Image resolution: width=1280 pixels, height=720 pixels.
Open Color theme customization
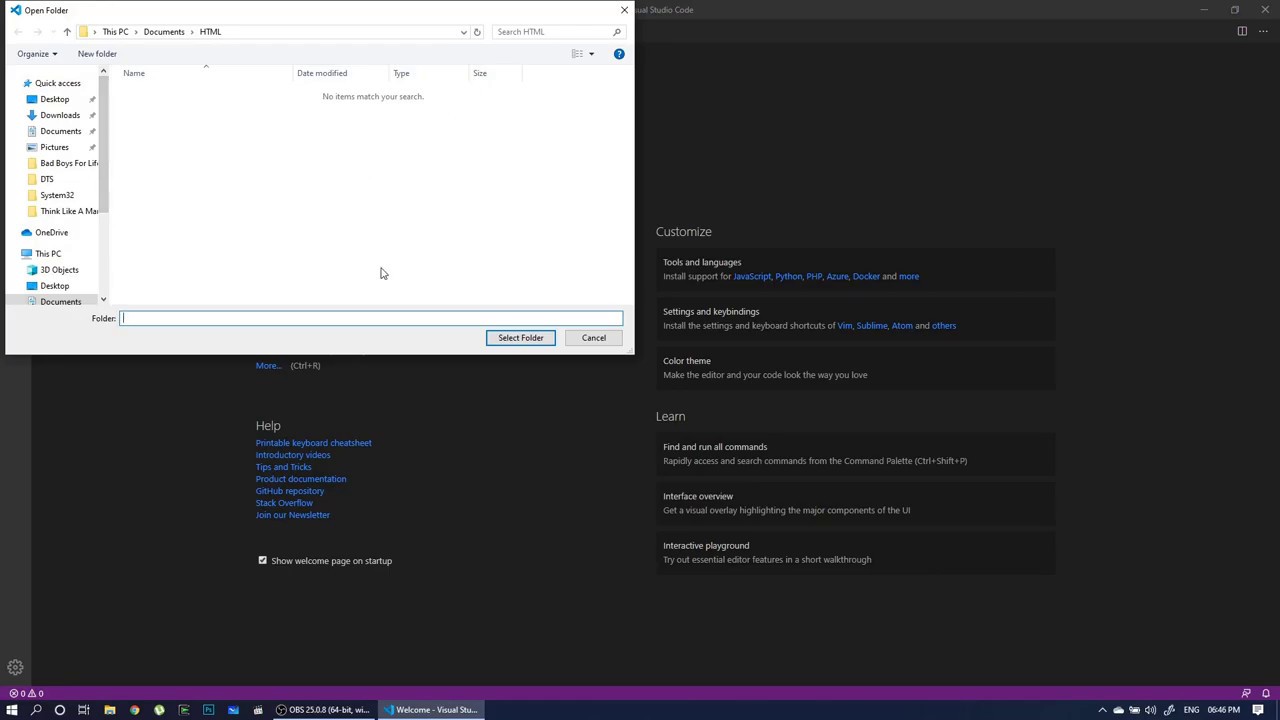[855, 368]
